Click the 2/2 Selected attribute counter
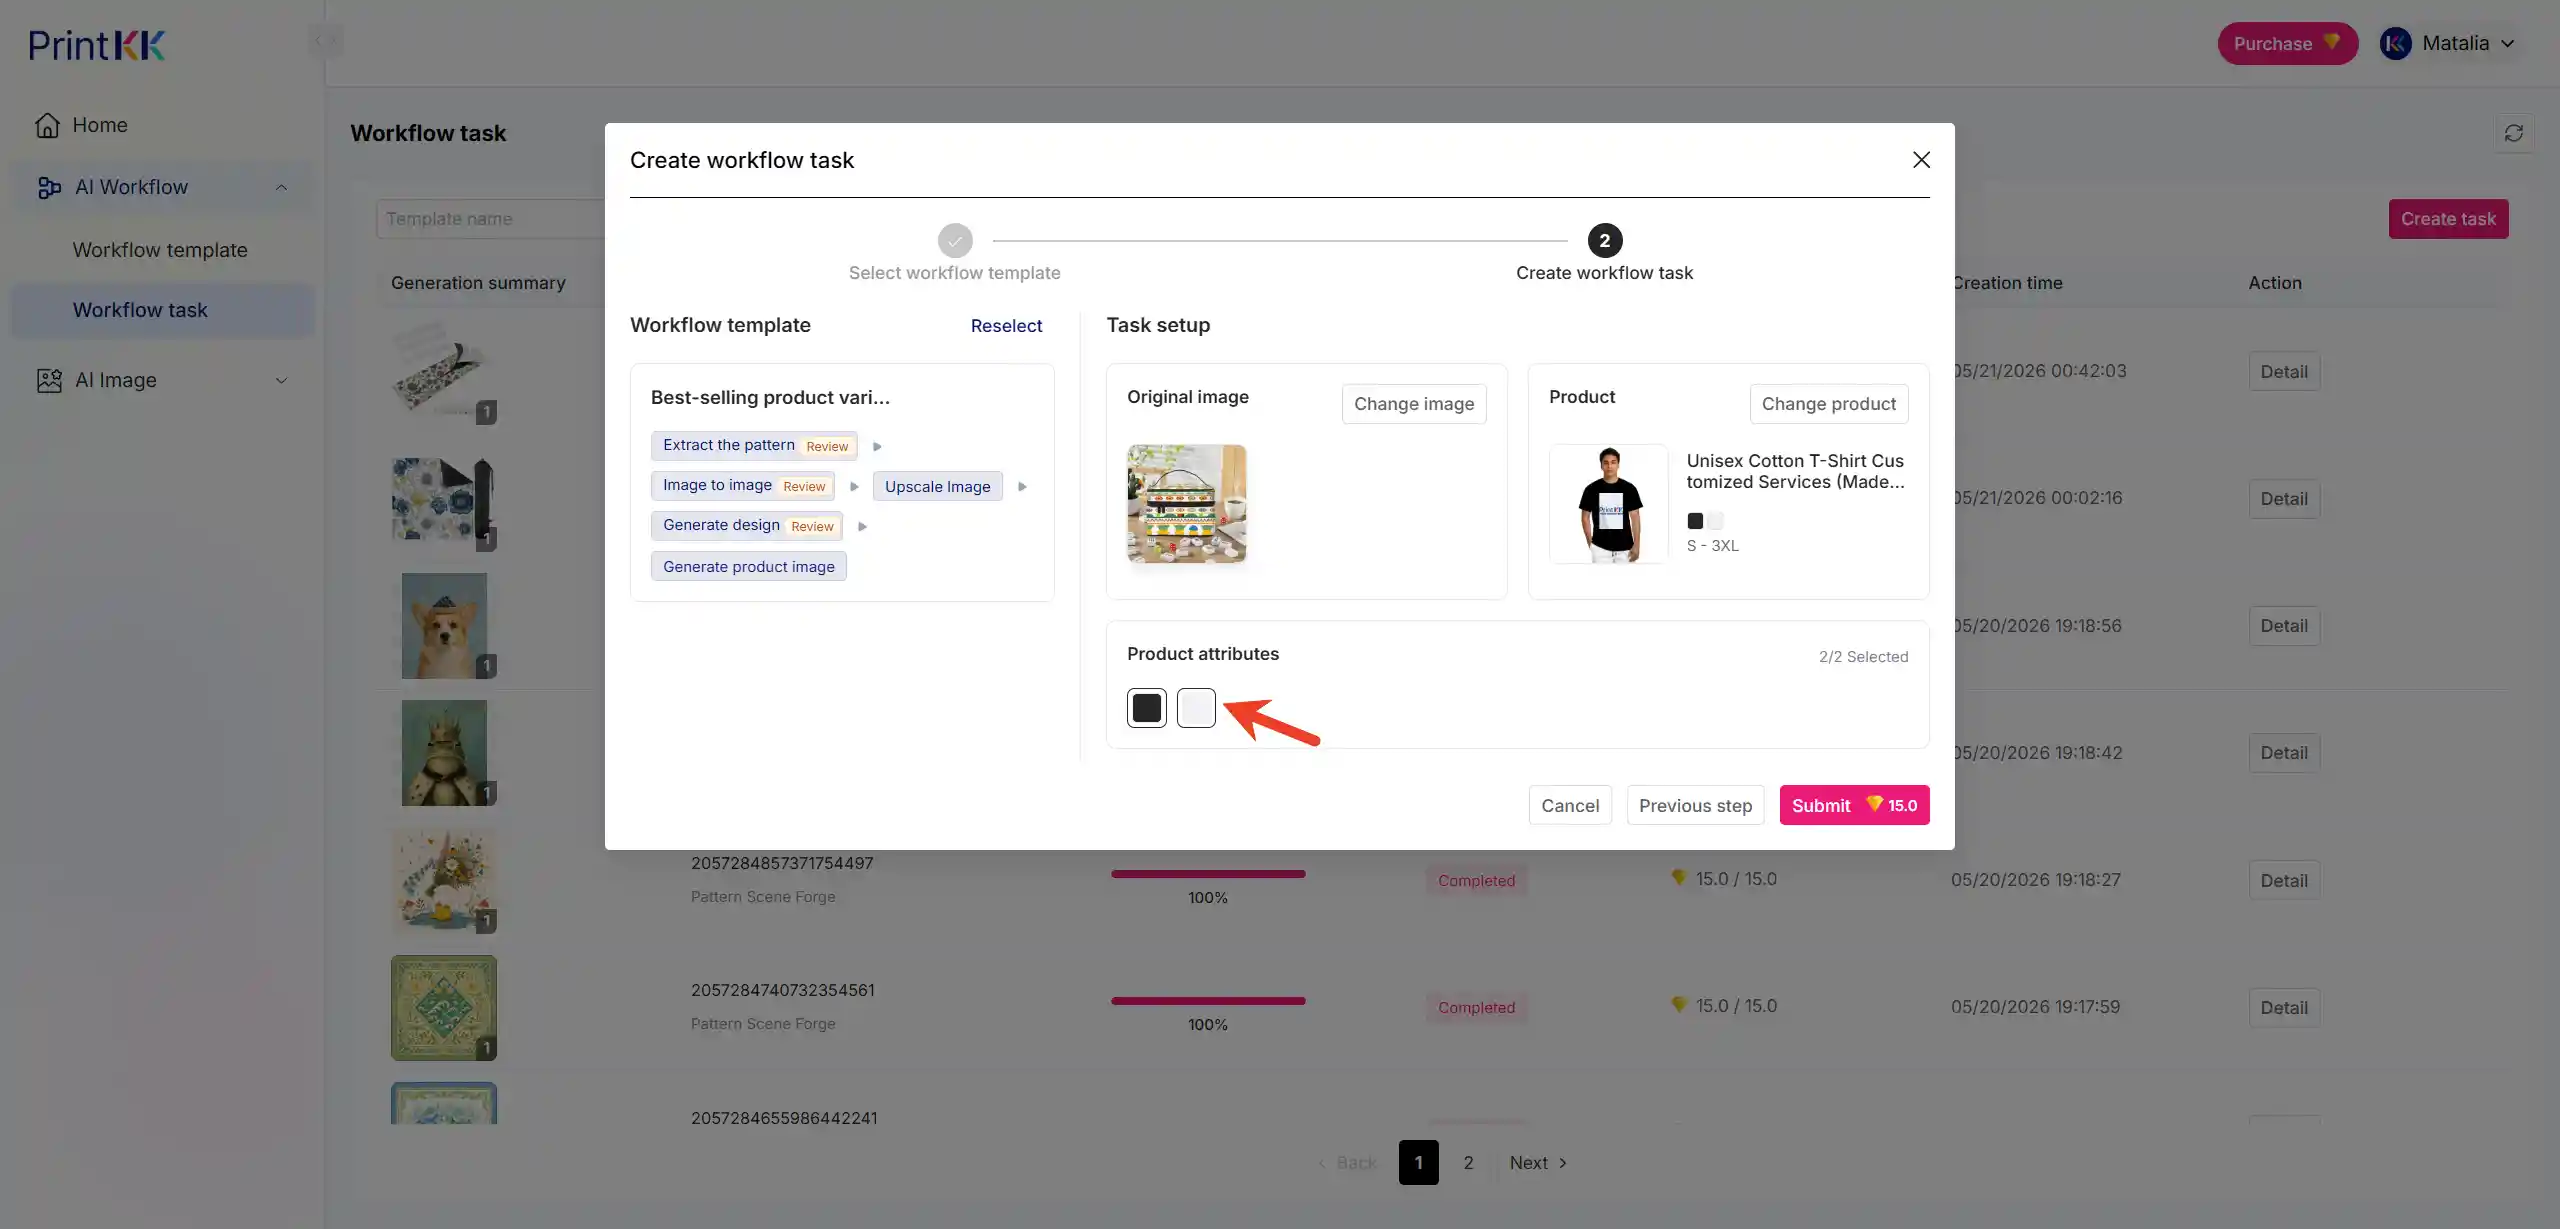Image resolution: width=2560 pixels, height=1229 pixels. click(1863, 657)
